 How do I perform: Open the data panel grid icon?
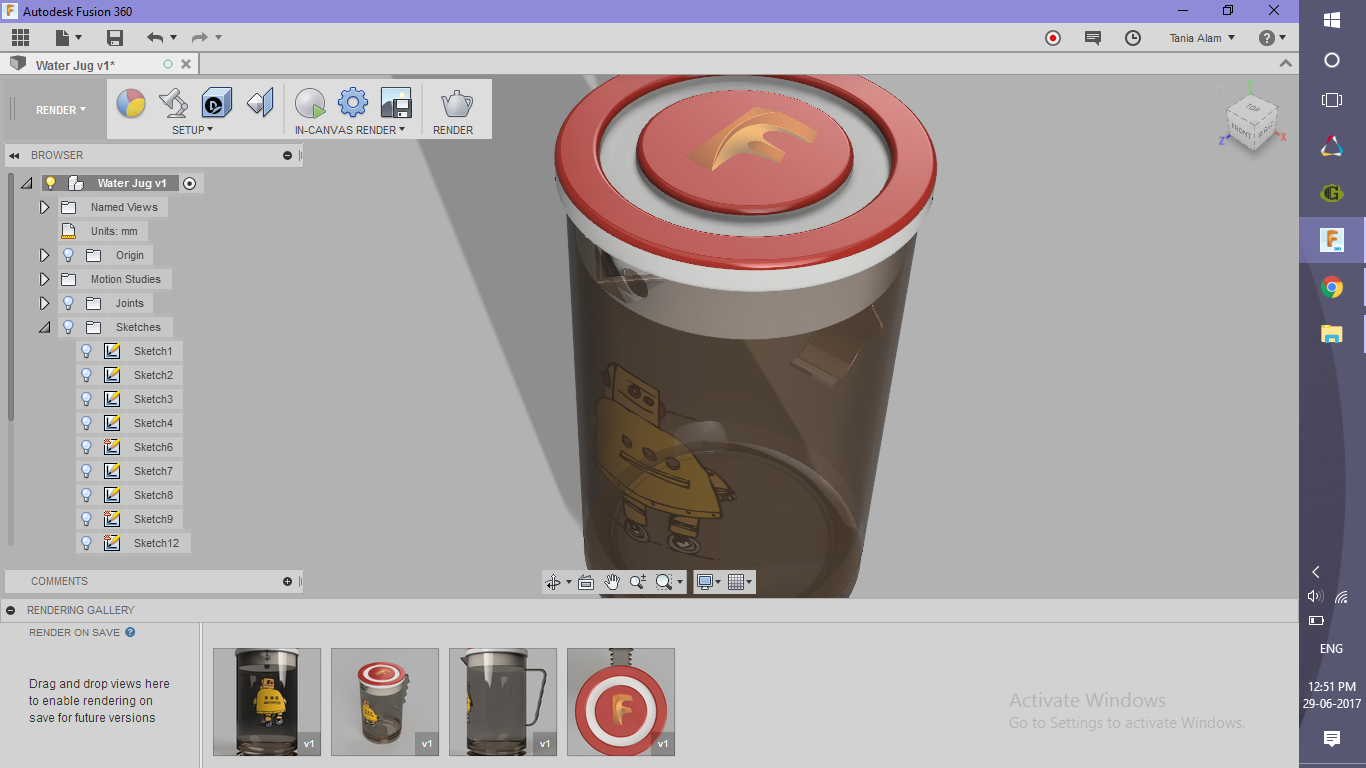(x=20, y=38)
